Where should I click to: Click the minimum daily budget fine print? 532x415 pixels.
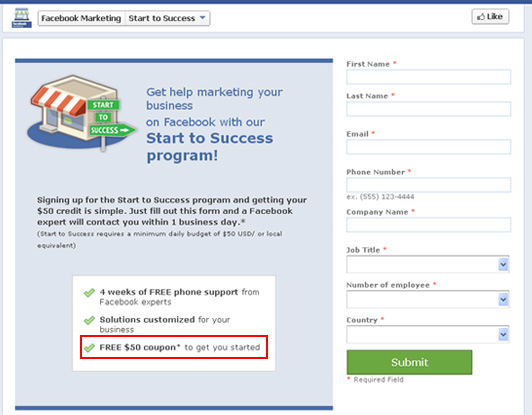[159, 239]
